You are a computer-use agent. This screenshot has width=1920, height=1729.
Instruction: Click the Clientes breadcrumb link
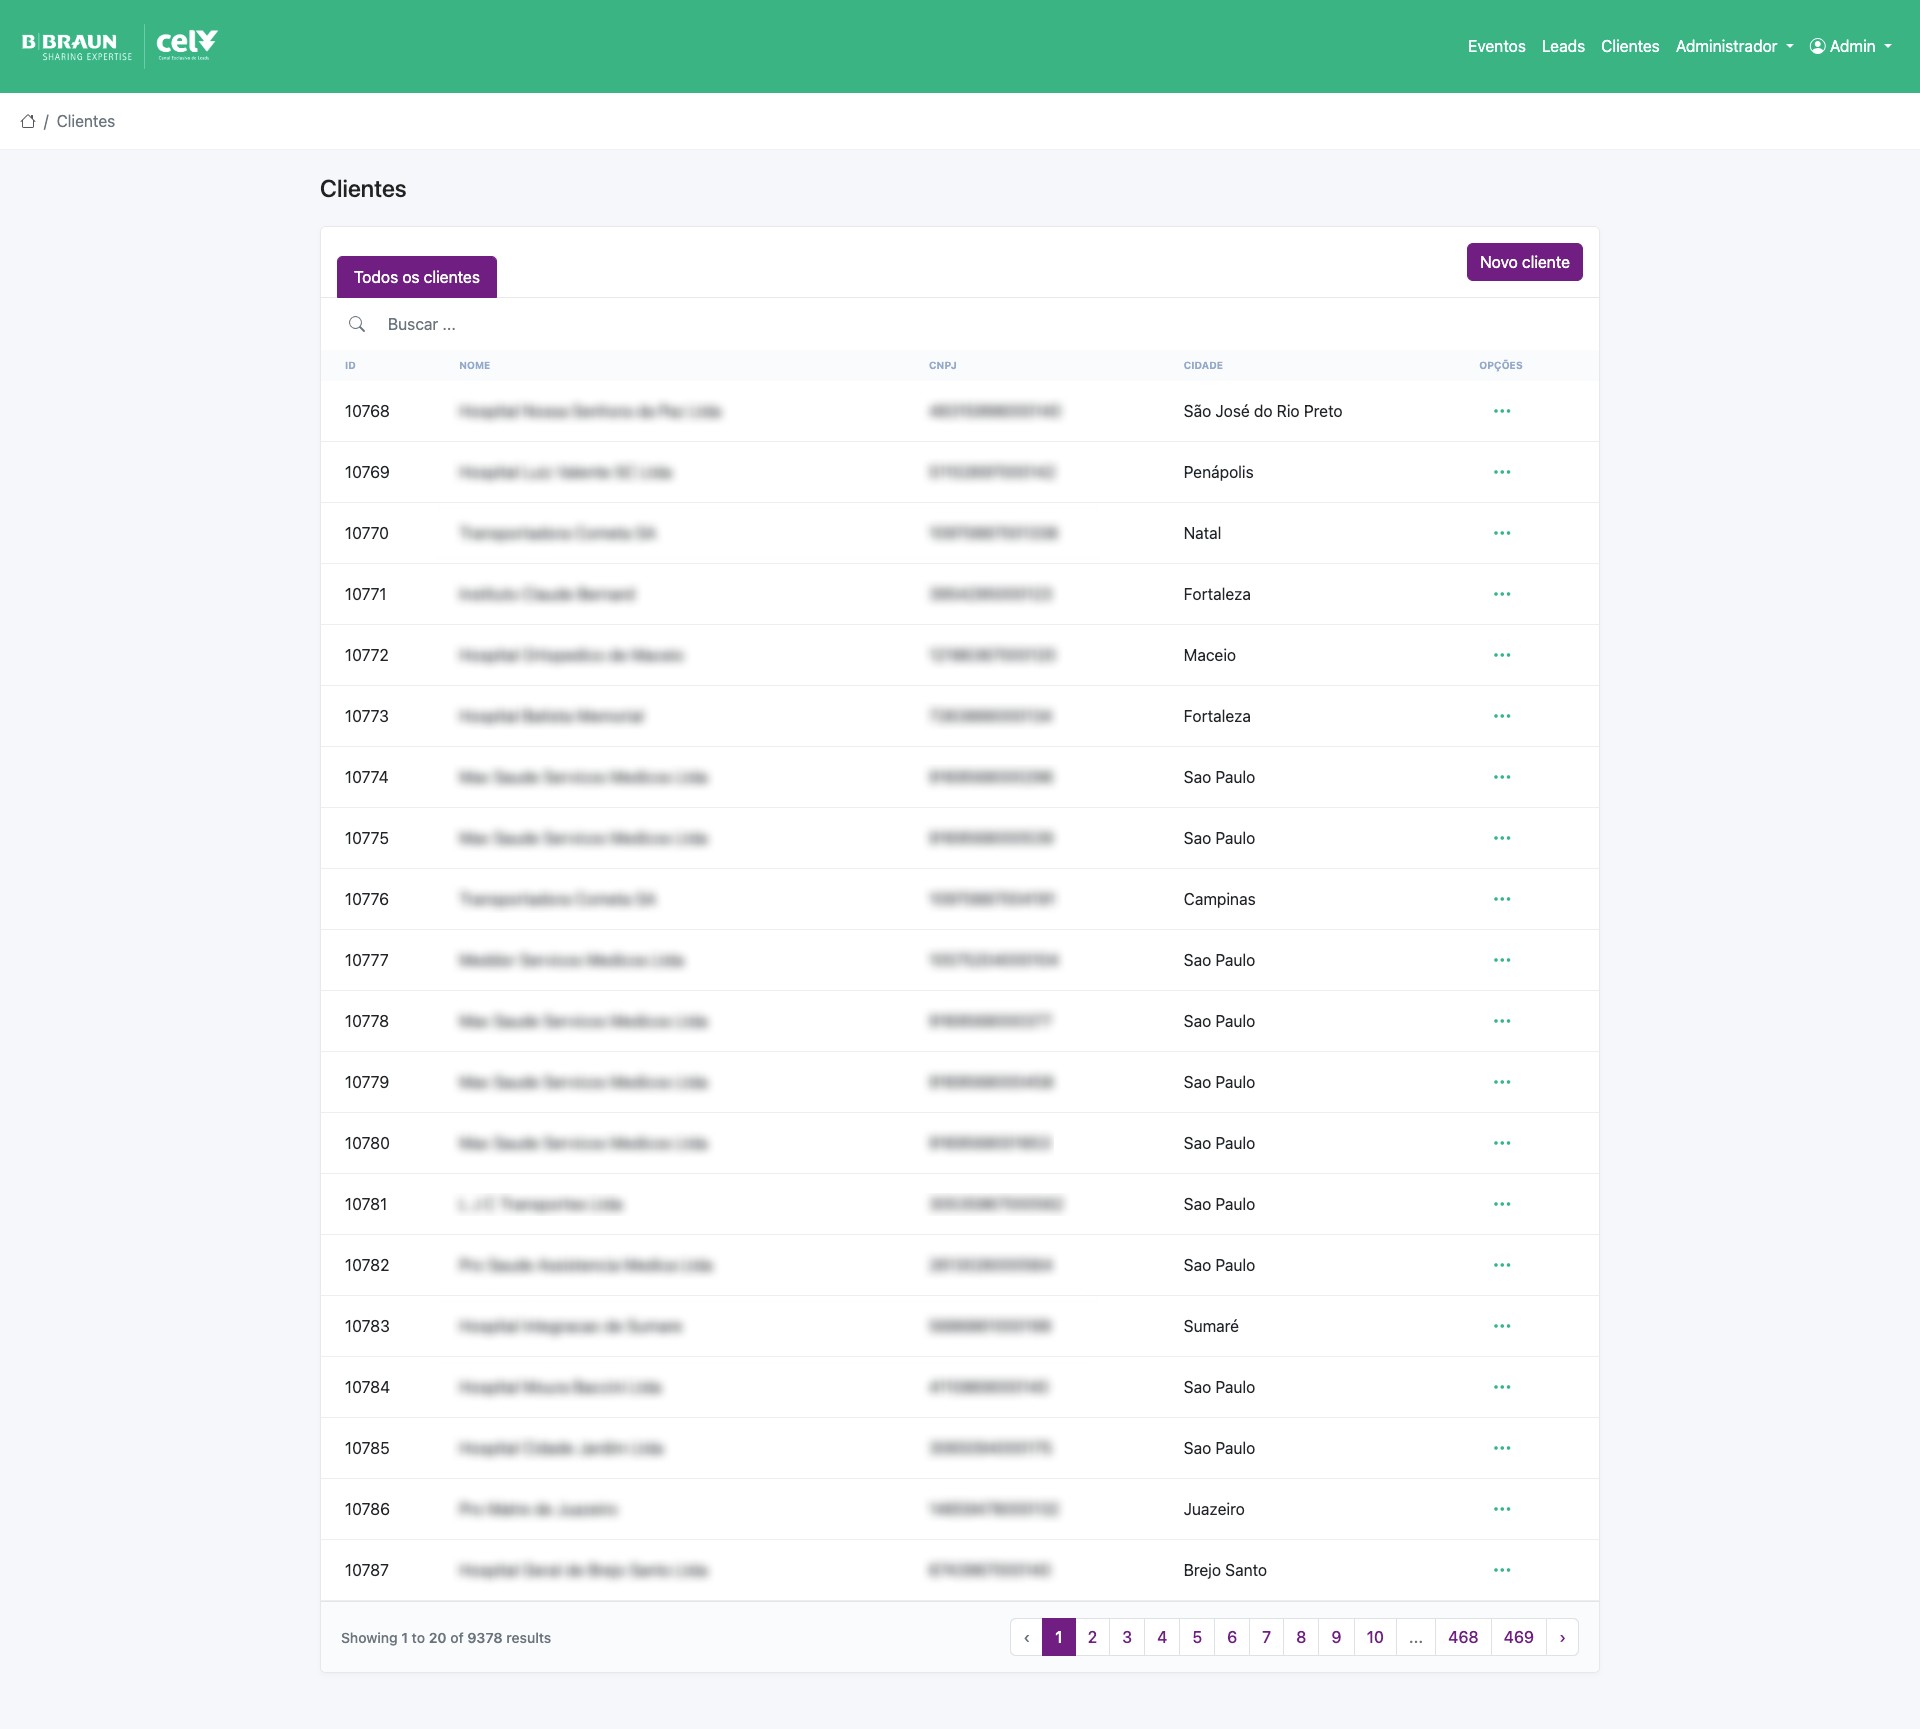(x=86, y=121)
